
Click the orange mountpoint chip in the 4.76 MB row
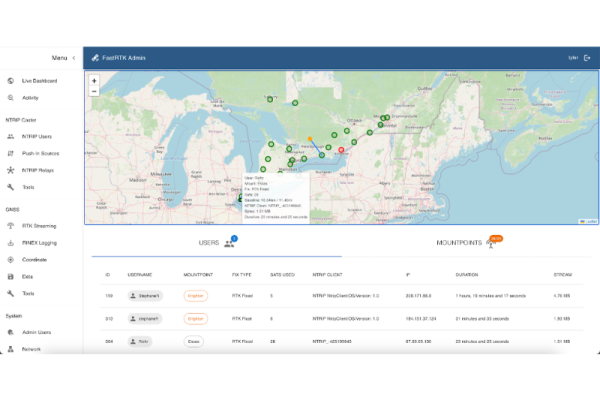(x=196, y=296)
